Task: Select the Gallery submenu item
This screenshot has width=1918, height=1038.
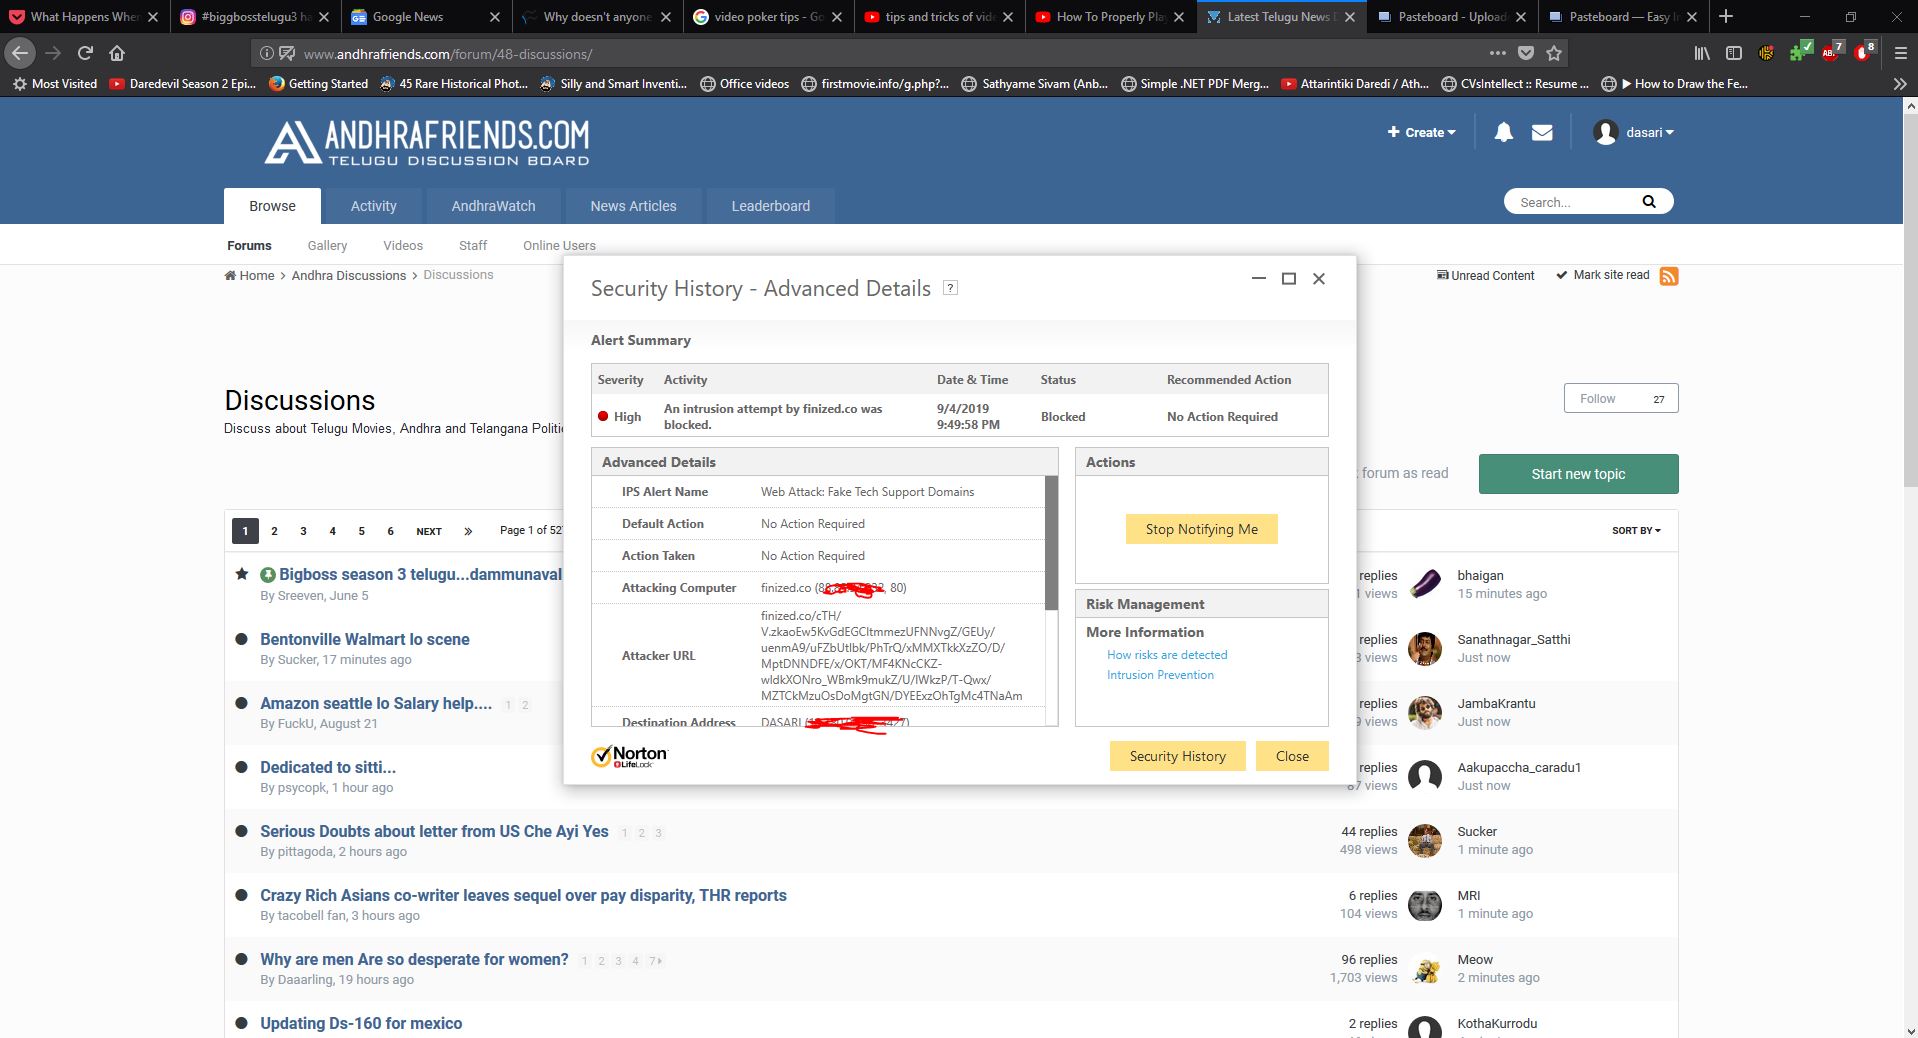Action: coord(327,246)
